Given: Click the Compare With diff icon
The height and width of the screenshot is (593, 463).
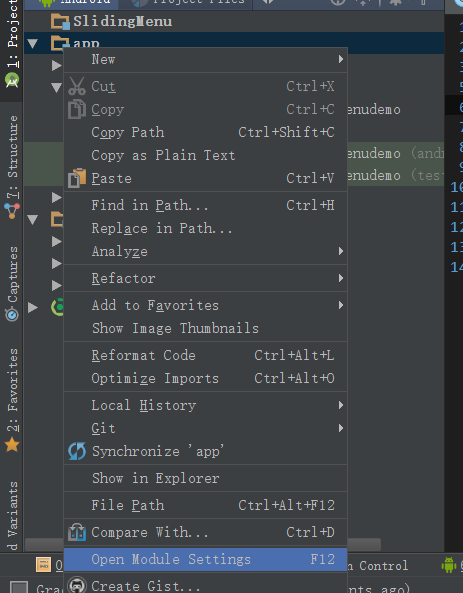Looking at the screenshot, I should [77, 532].
